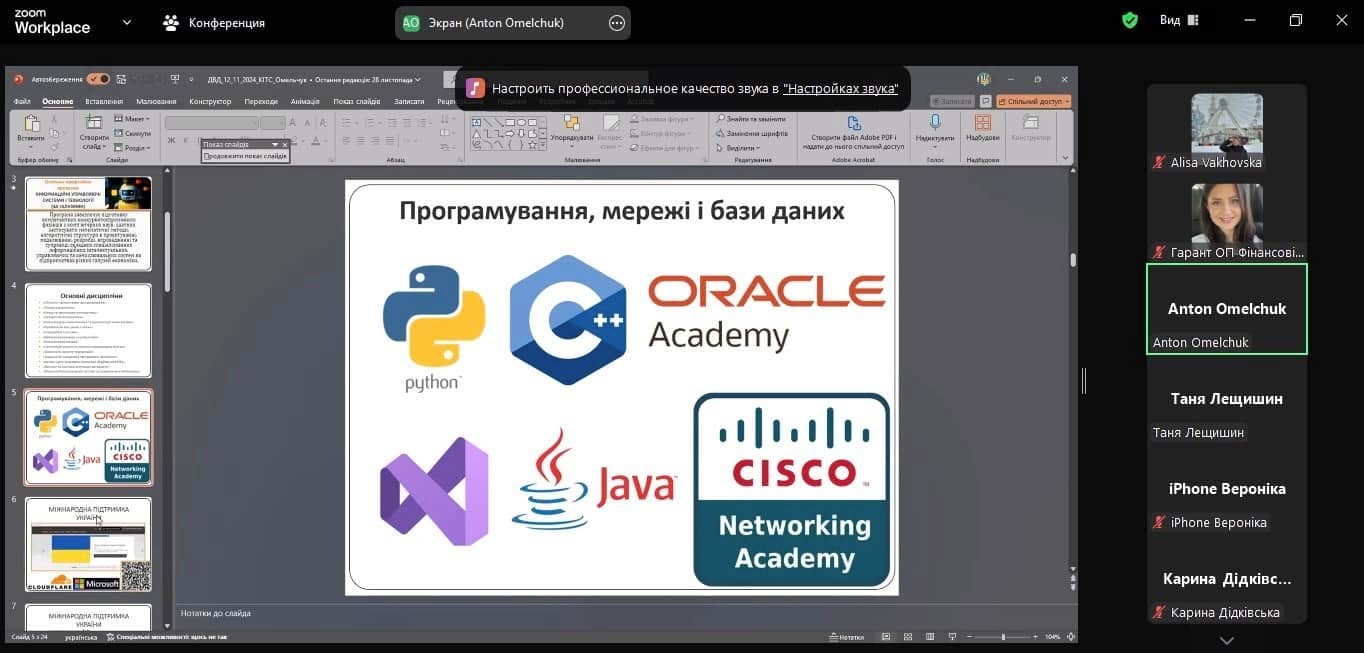The image size is (1364, 653).
Task: Click the Конференция button in Zoom
Action: pyautogui.click(x=214, y=22)
